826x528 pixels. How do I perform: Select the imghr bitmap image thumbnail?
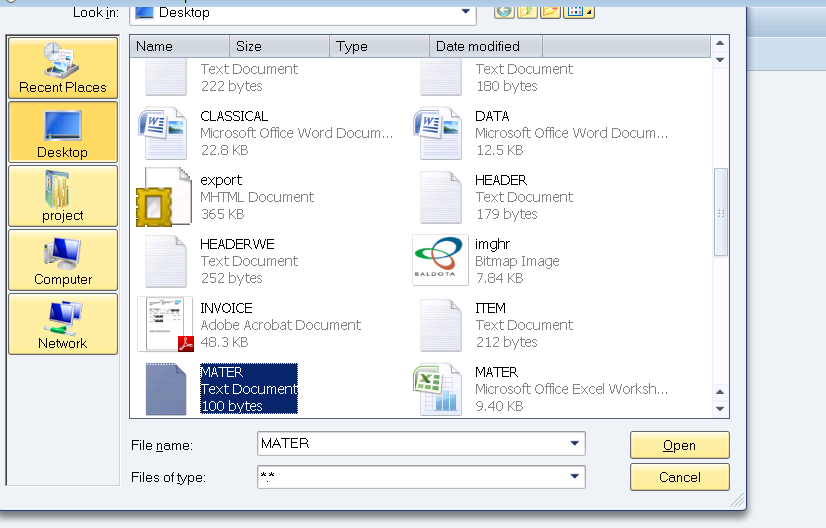point(440,260)
